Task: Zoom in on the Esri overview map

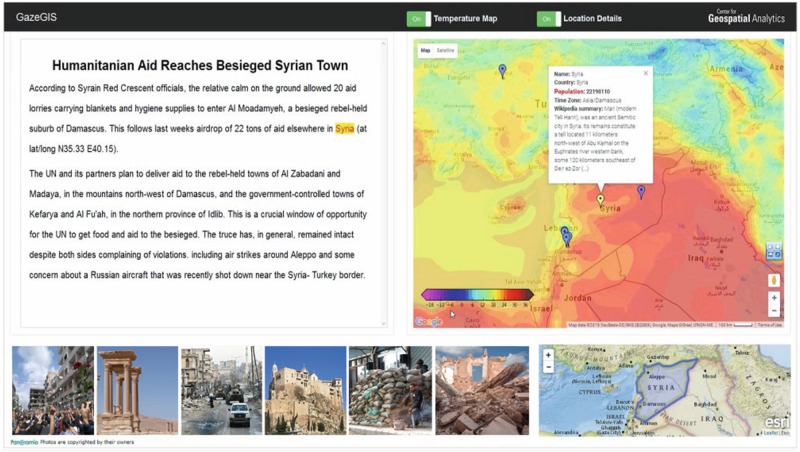Action: click(548, 355)
